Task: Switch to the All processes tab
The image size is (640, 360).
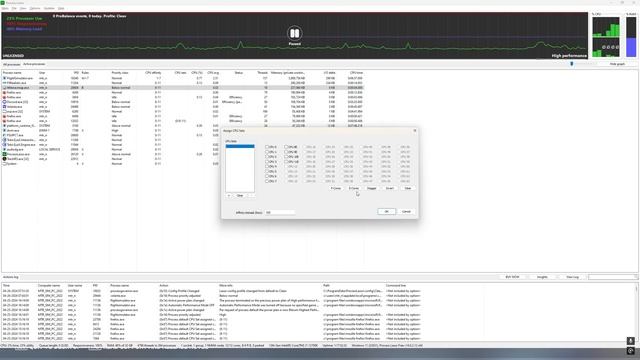Action: pos(11,64)
